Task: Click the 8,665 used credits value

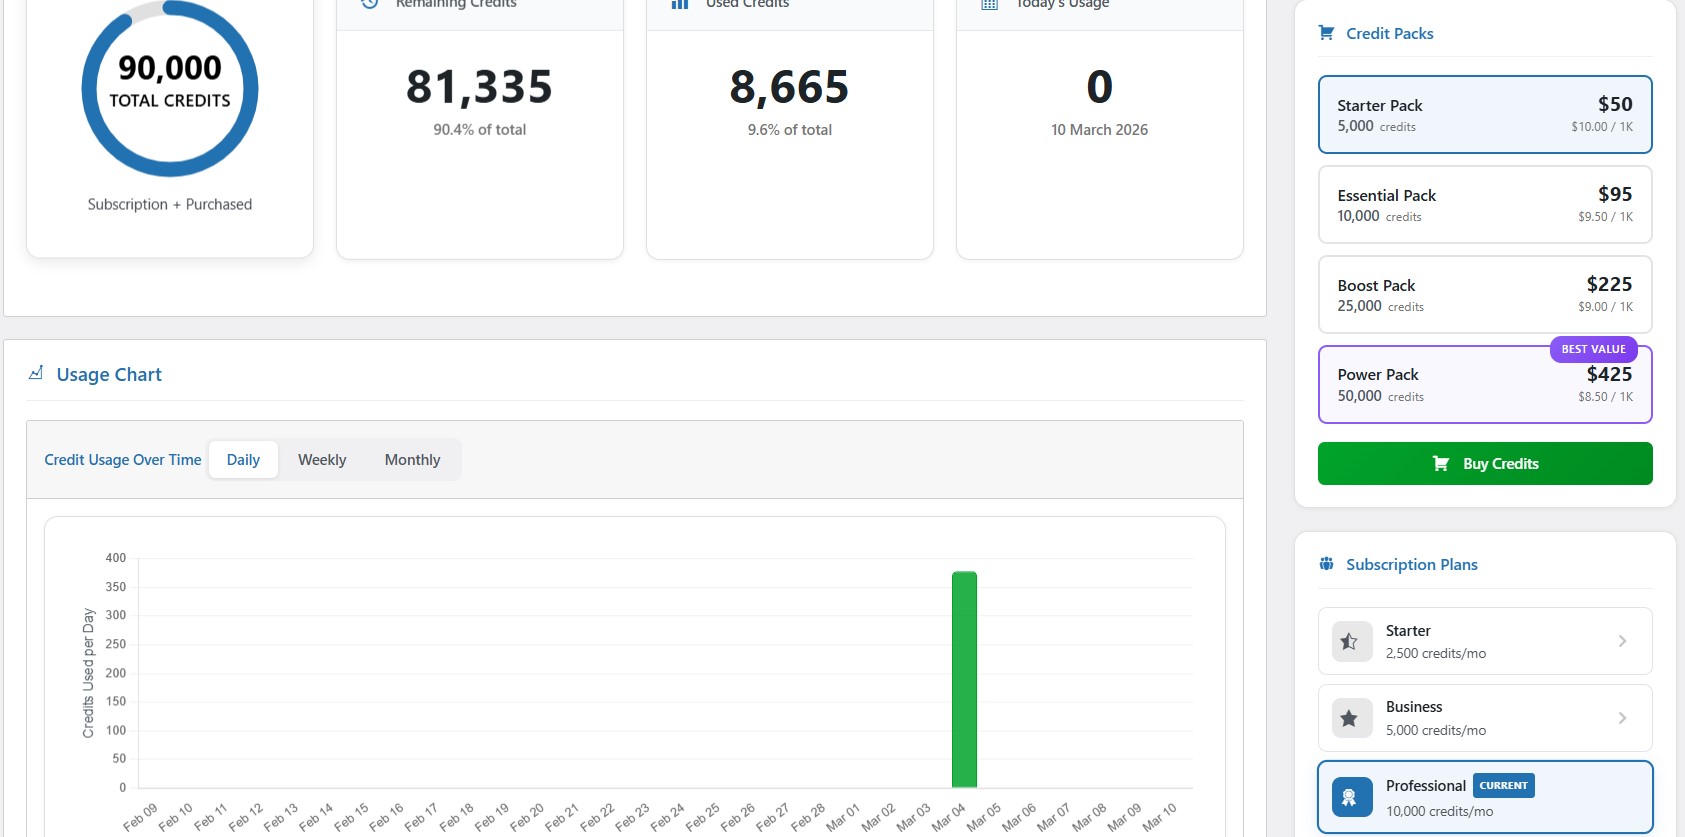Action: tap(789, 87)
